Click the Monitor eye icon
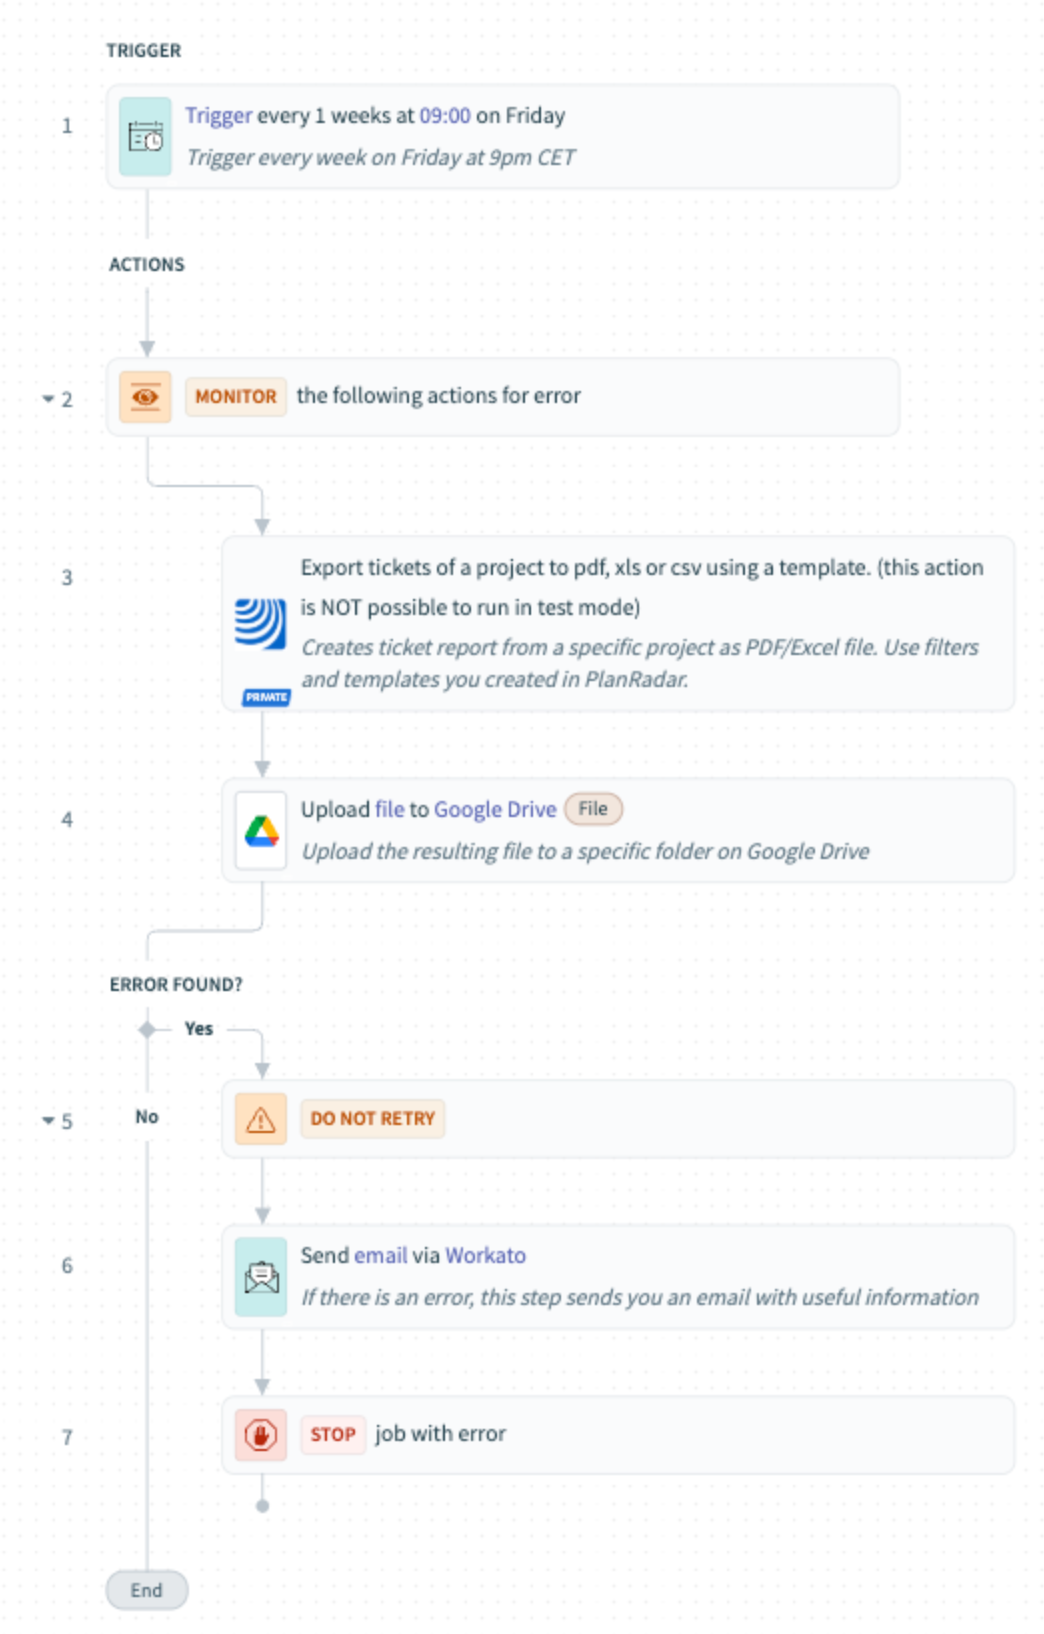Viewport: 1044px width, 1634px height. pos(145,397)
